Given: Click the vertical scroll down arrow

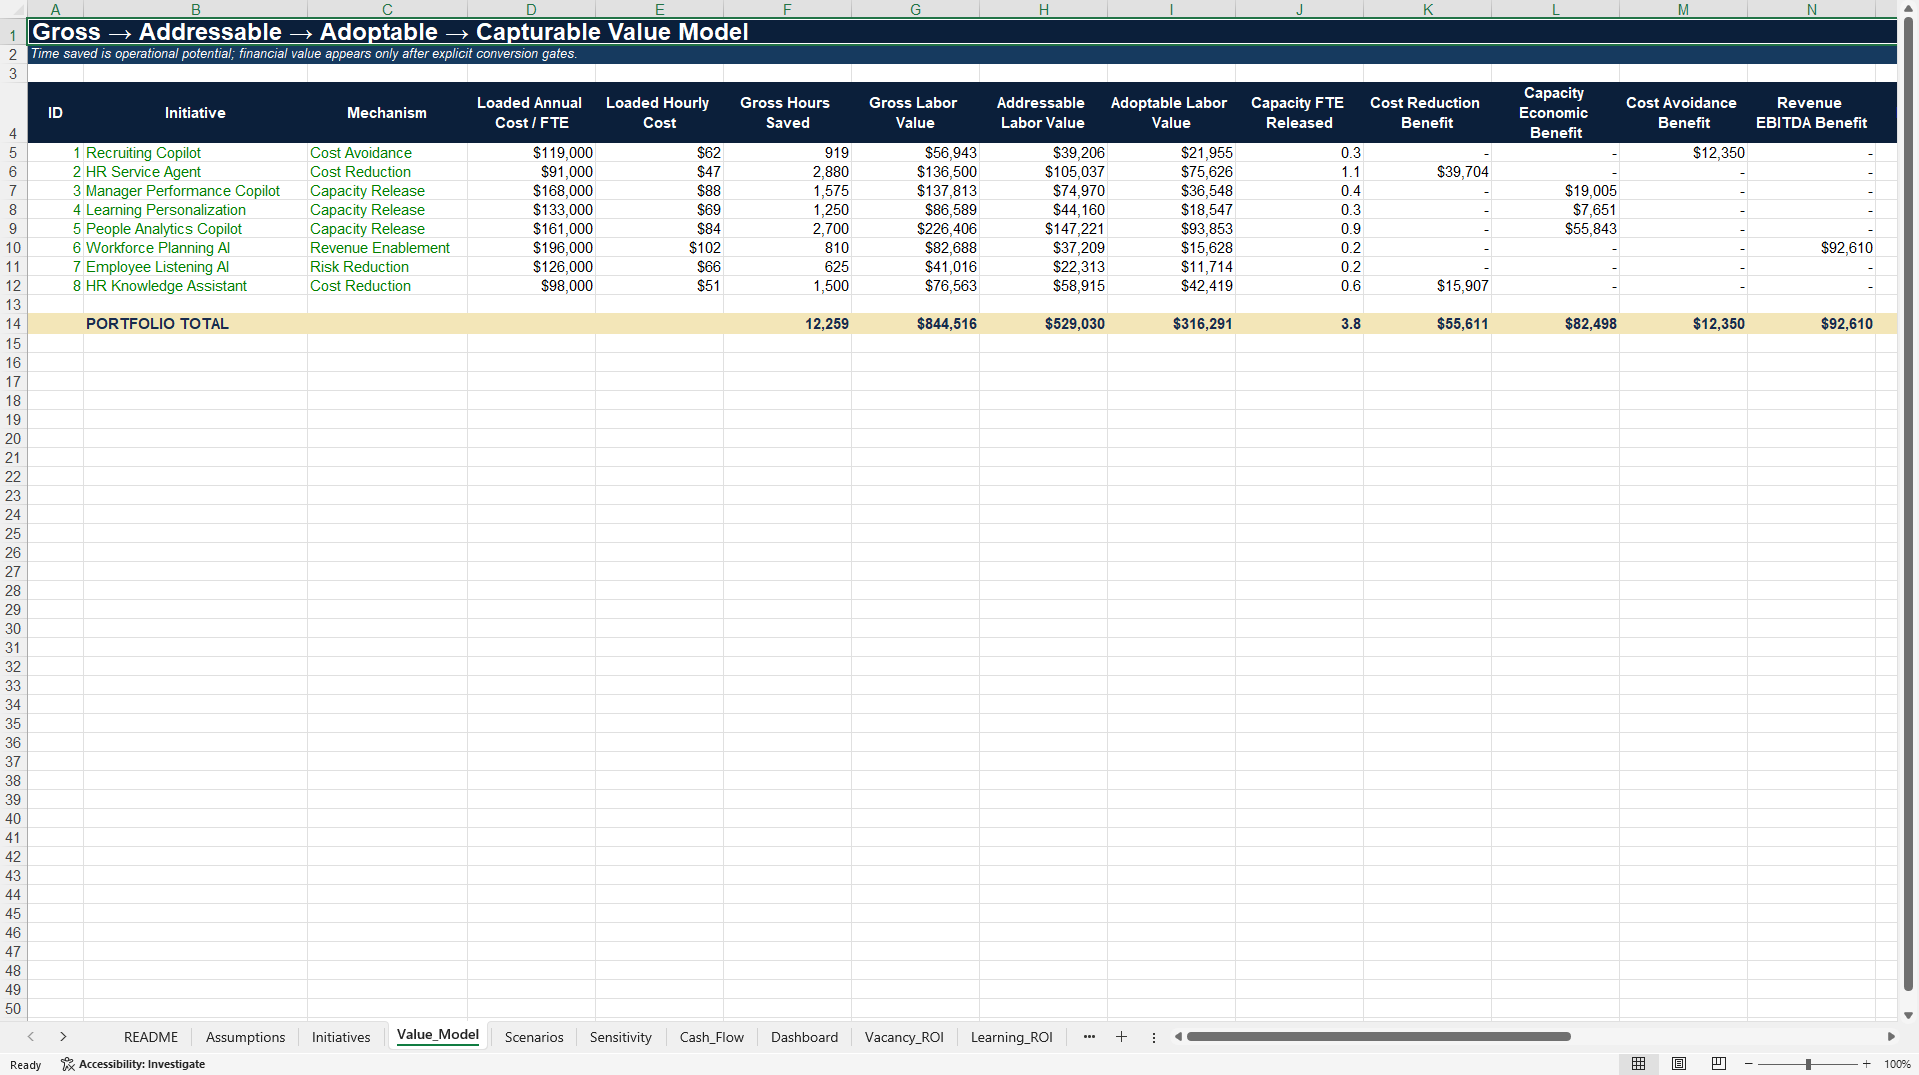Looking at the screenshot, I should coord(1908,1015).
